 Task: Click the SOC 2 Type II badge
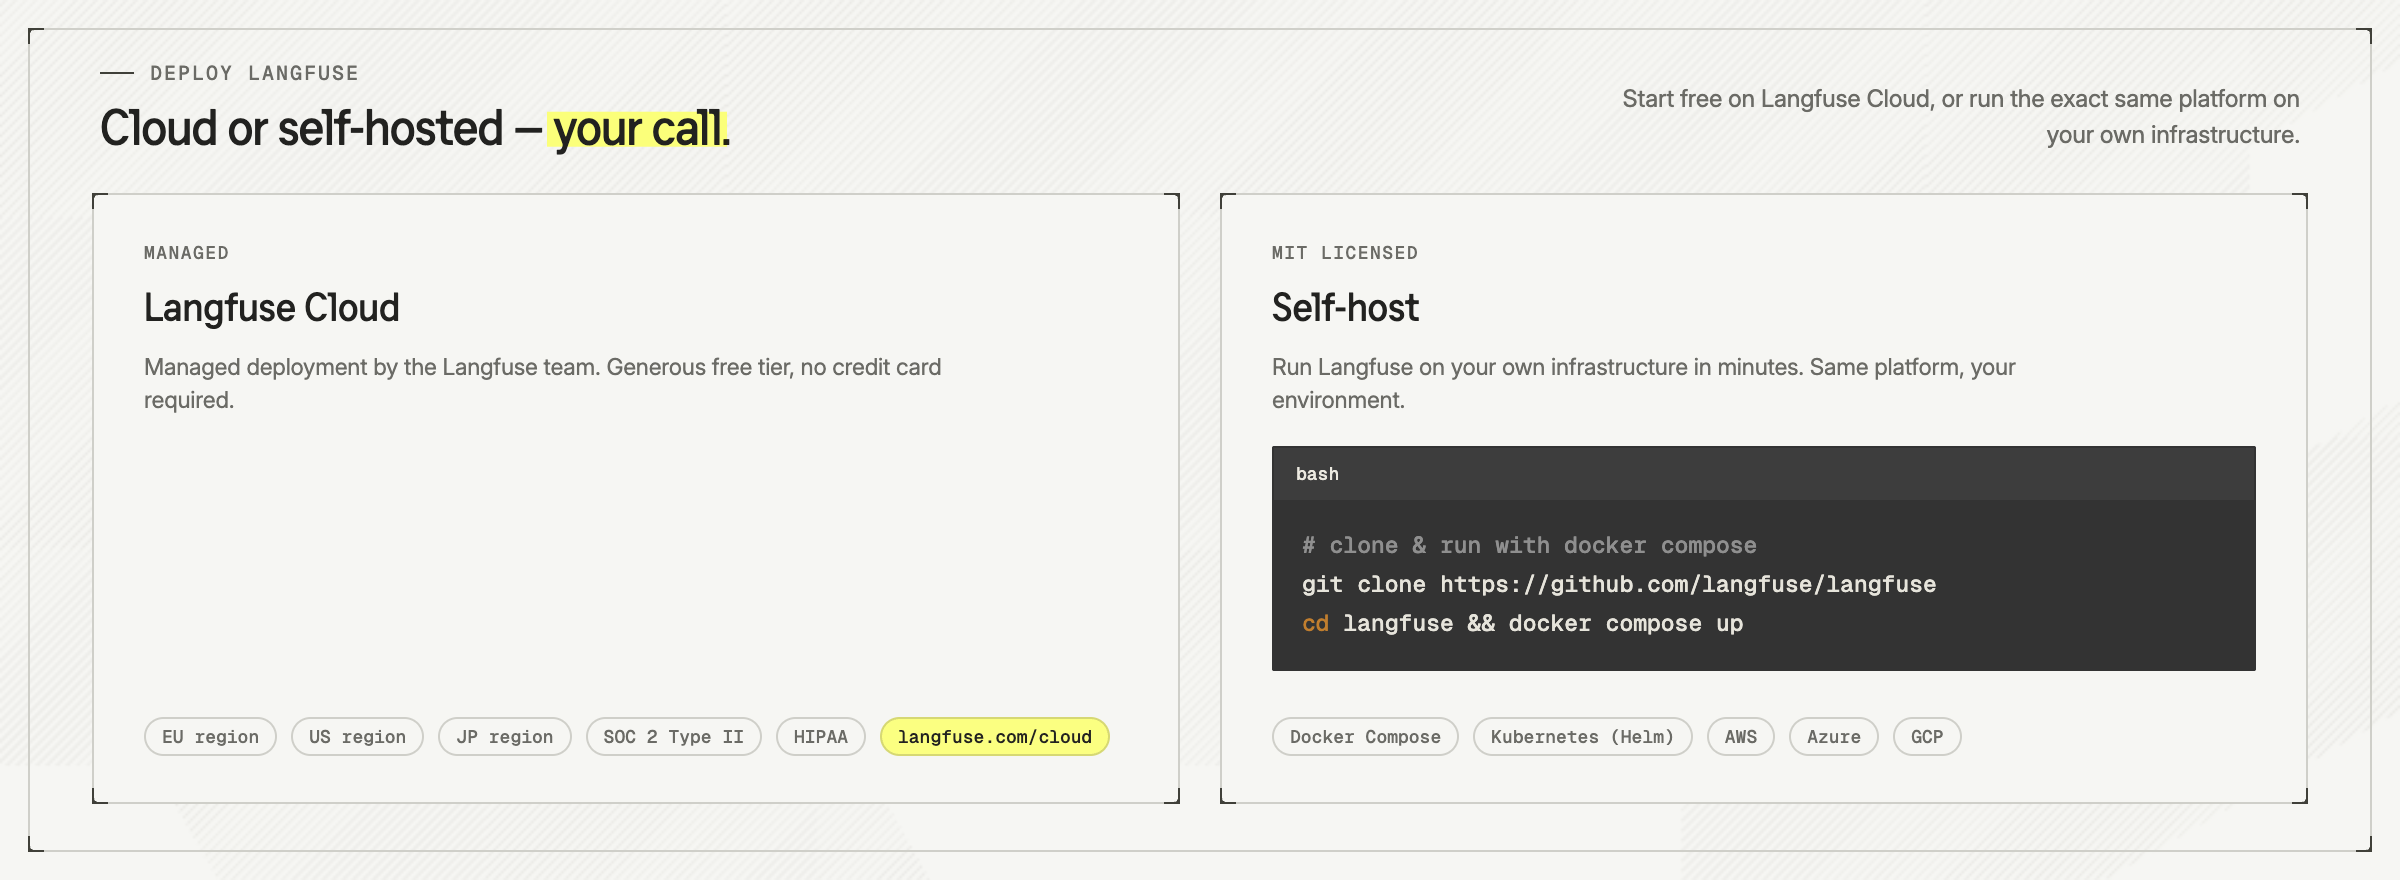pyautogui.click(x=673, y=737)
